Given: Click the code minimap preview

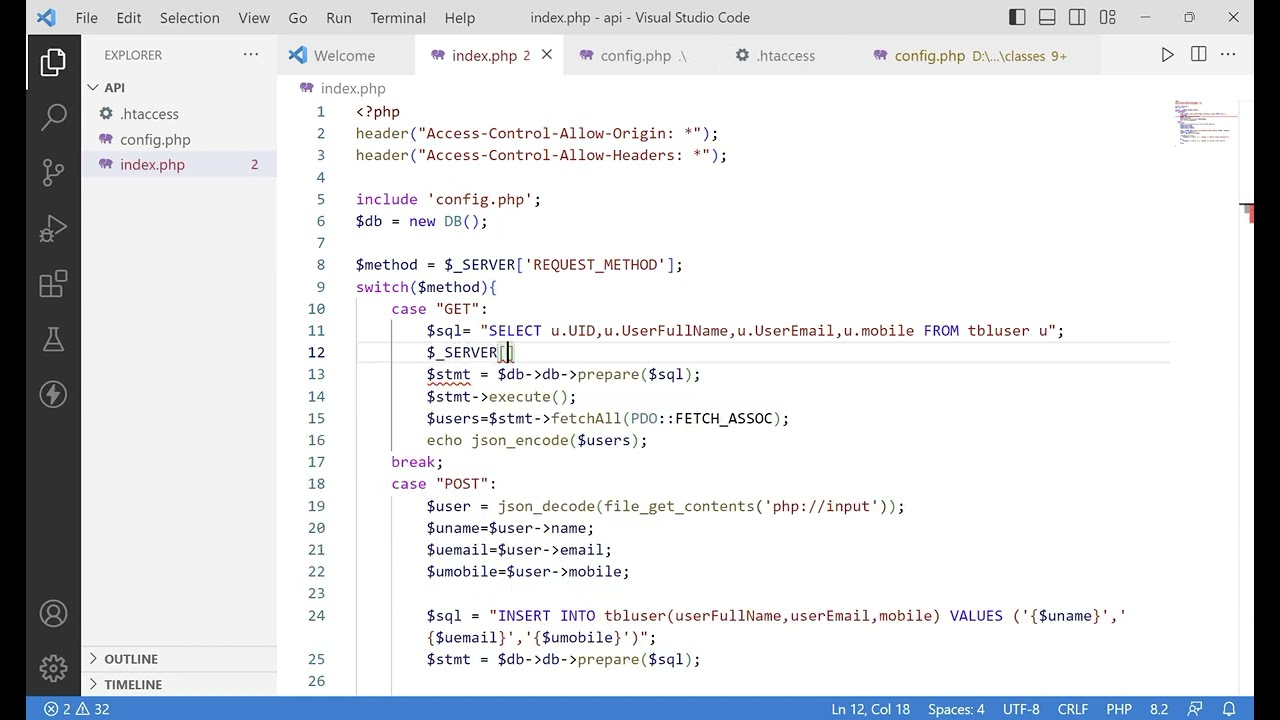Looking at the screenshot, I should point(1205,123).
